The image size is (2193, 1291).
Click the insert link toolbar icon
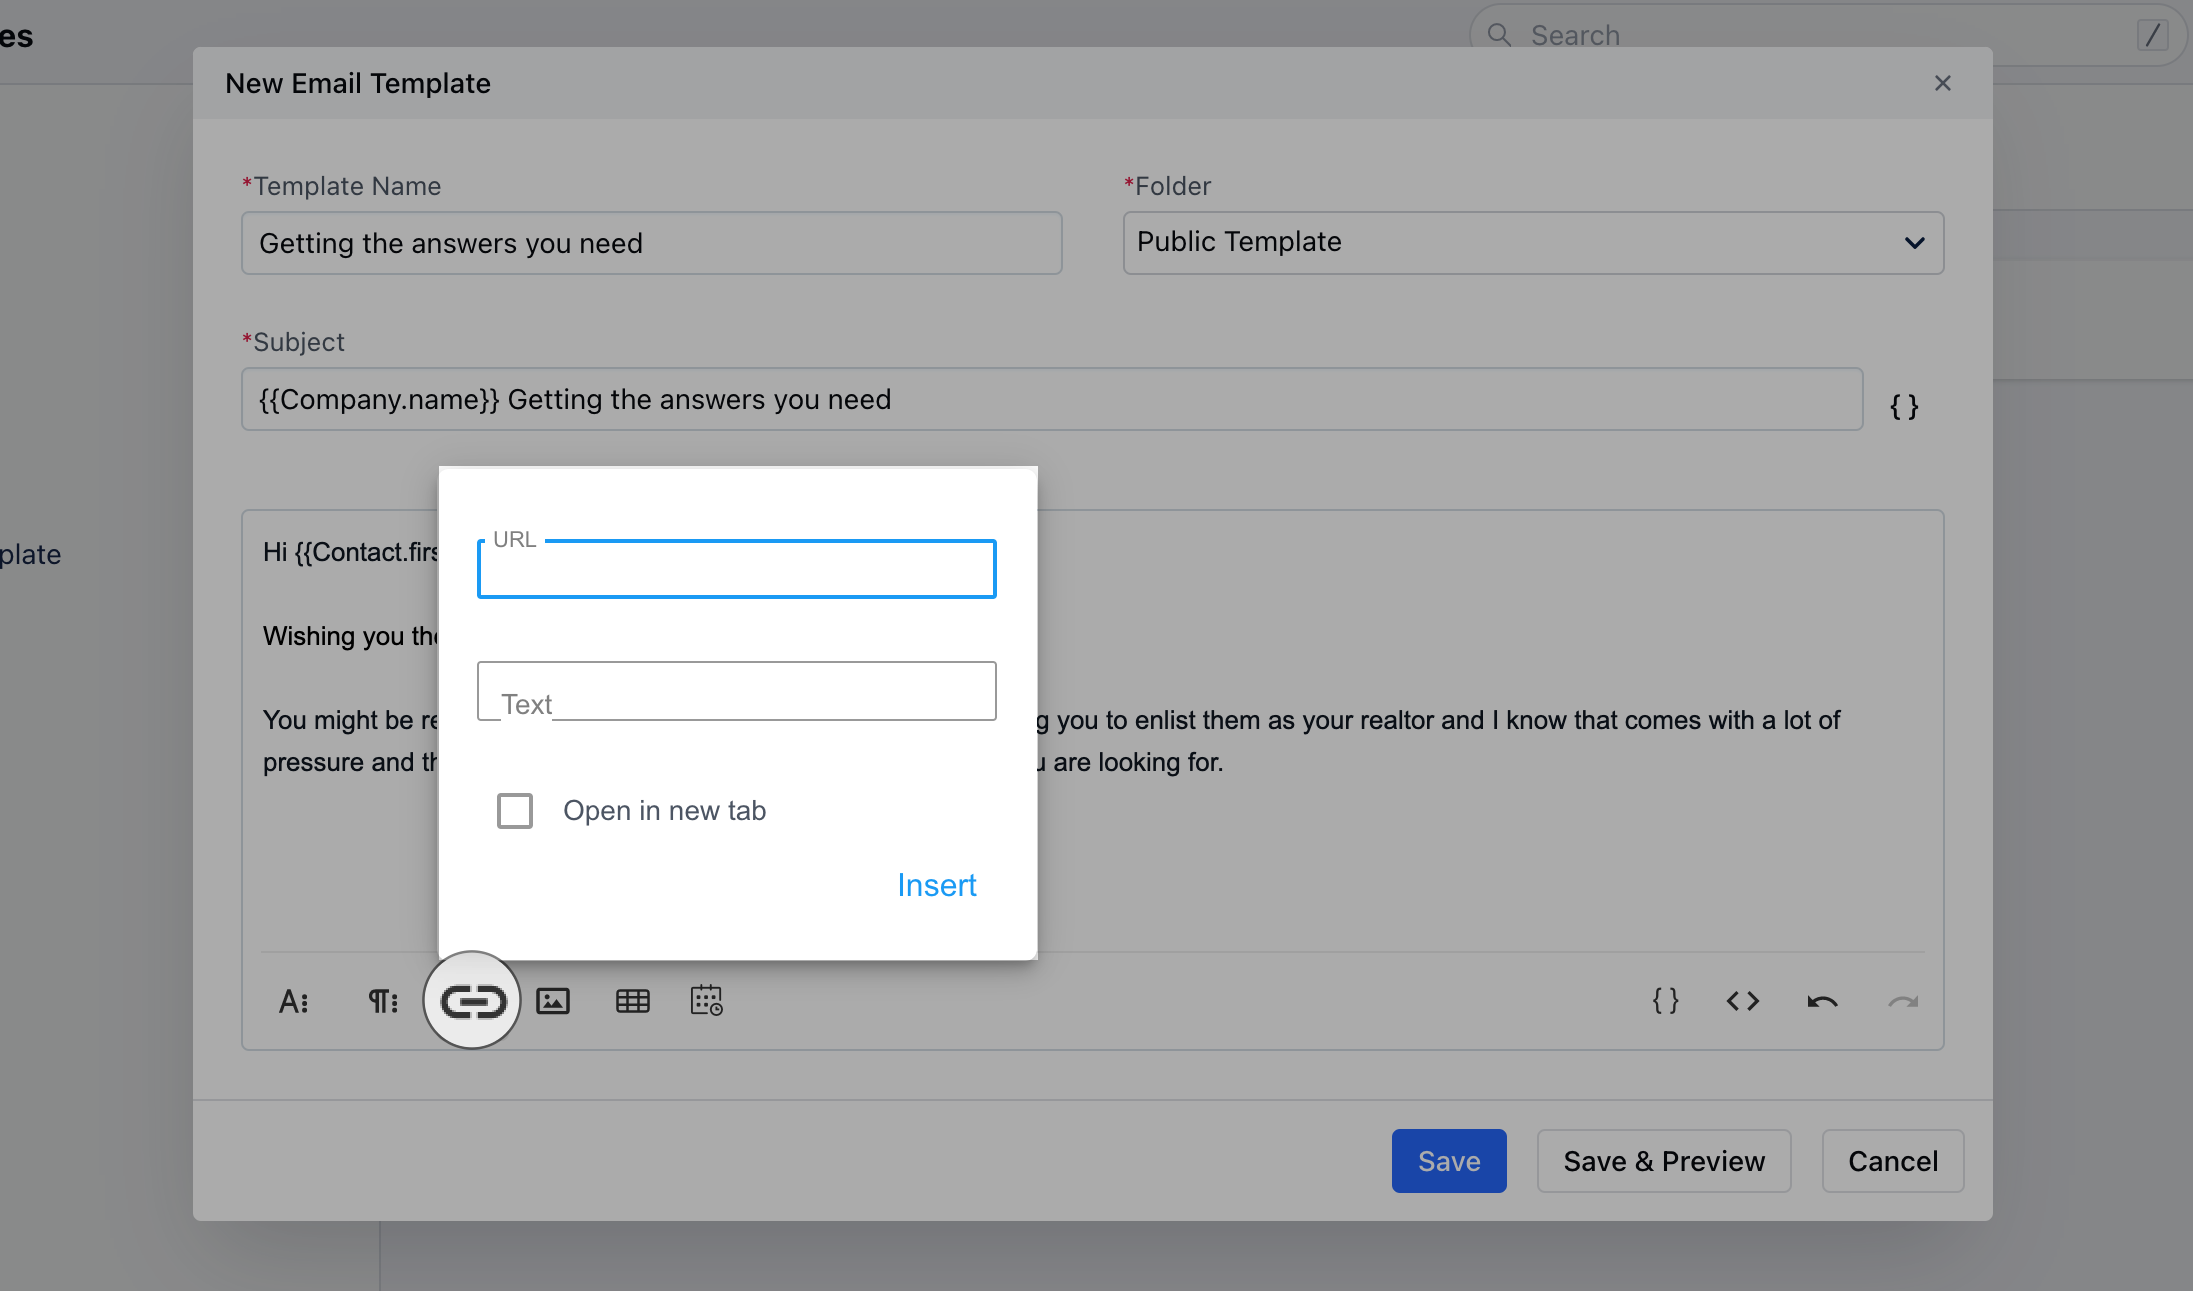[x=472, y=1001]
